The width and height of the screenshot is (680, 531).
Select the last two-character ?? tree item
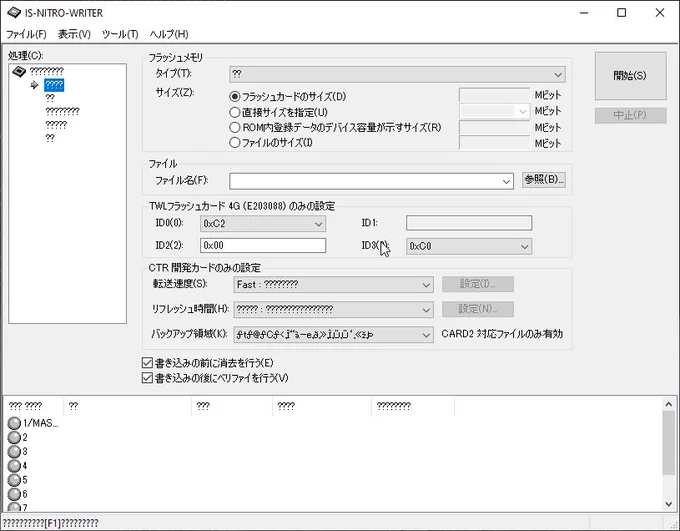click(50, 138)
